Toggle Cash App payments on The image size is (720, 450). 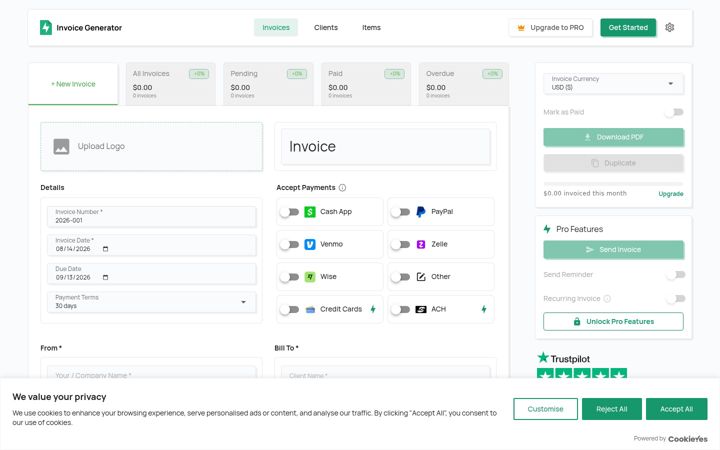[x=289, y=212]
